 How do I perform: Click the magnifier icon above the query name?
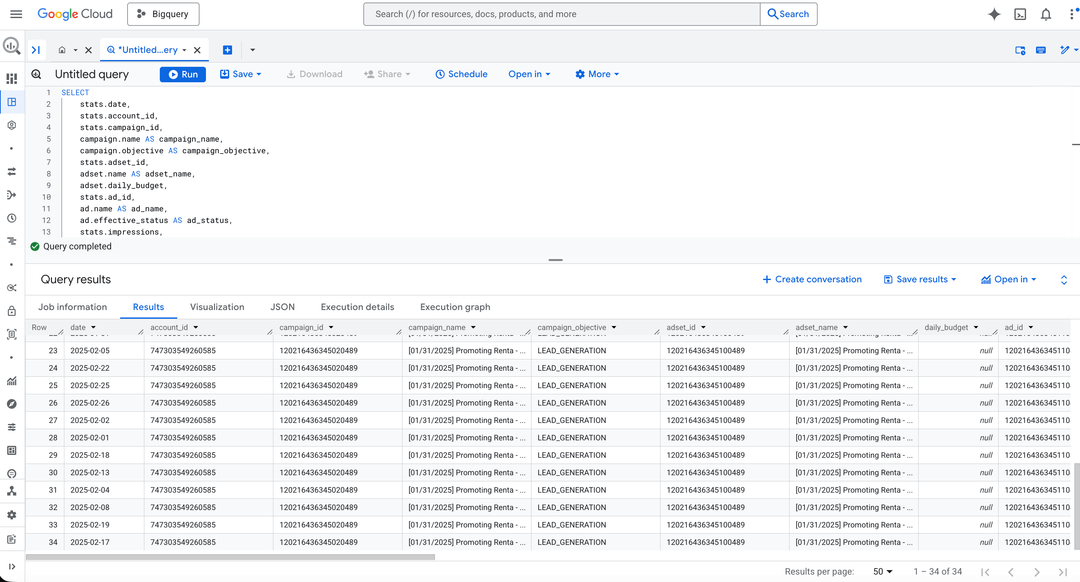click(x=36, y=74)
